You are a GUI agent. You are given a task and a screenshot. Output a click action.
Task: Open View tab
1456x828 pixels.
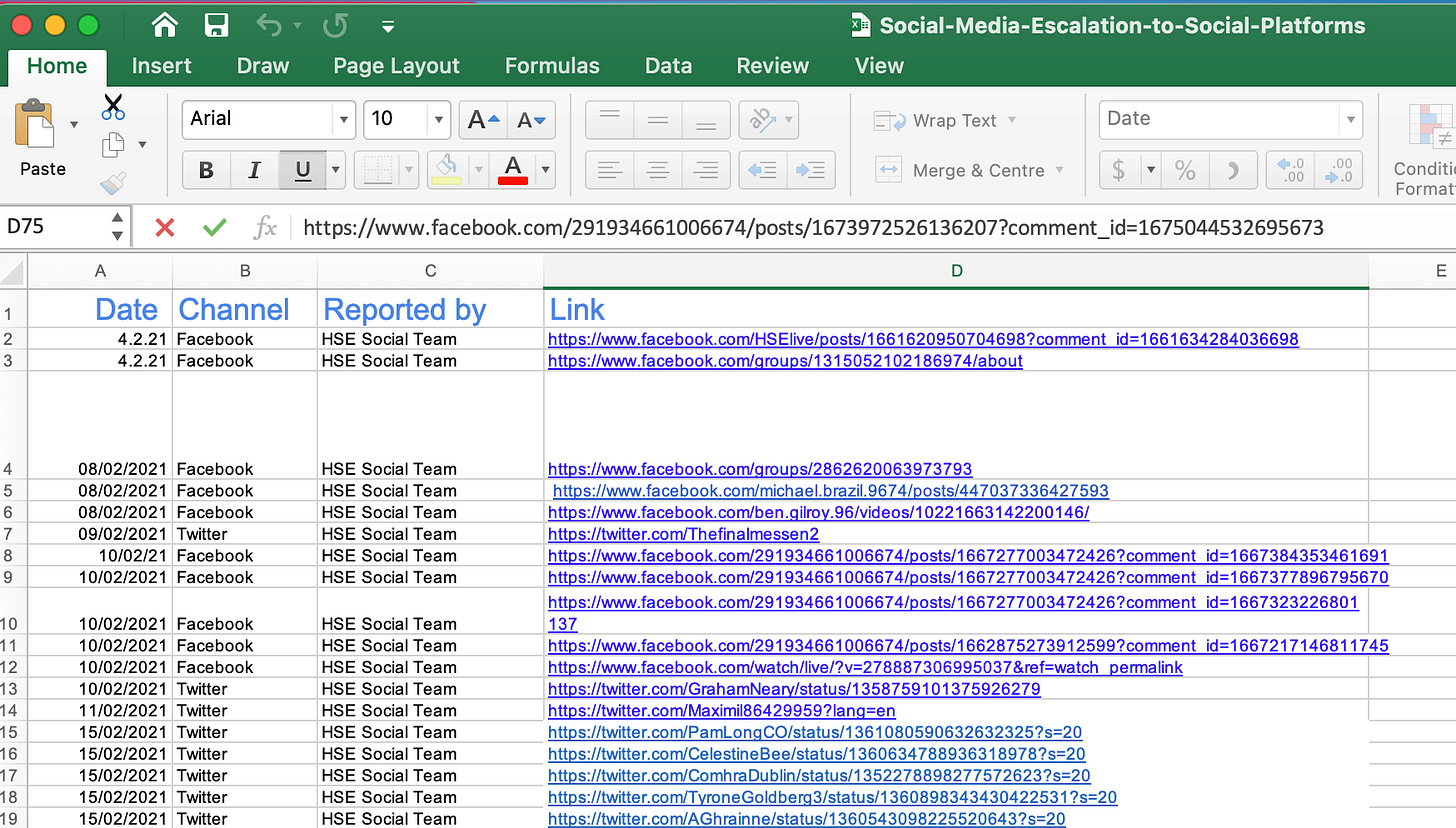[x=879, y=66]
